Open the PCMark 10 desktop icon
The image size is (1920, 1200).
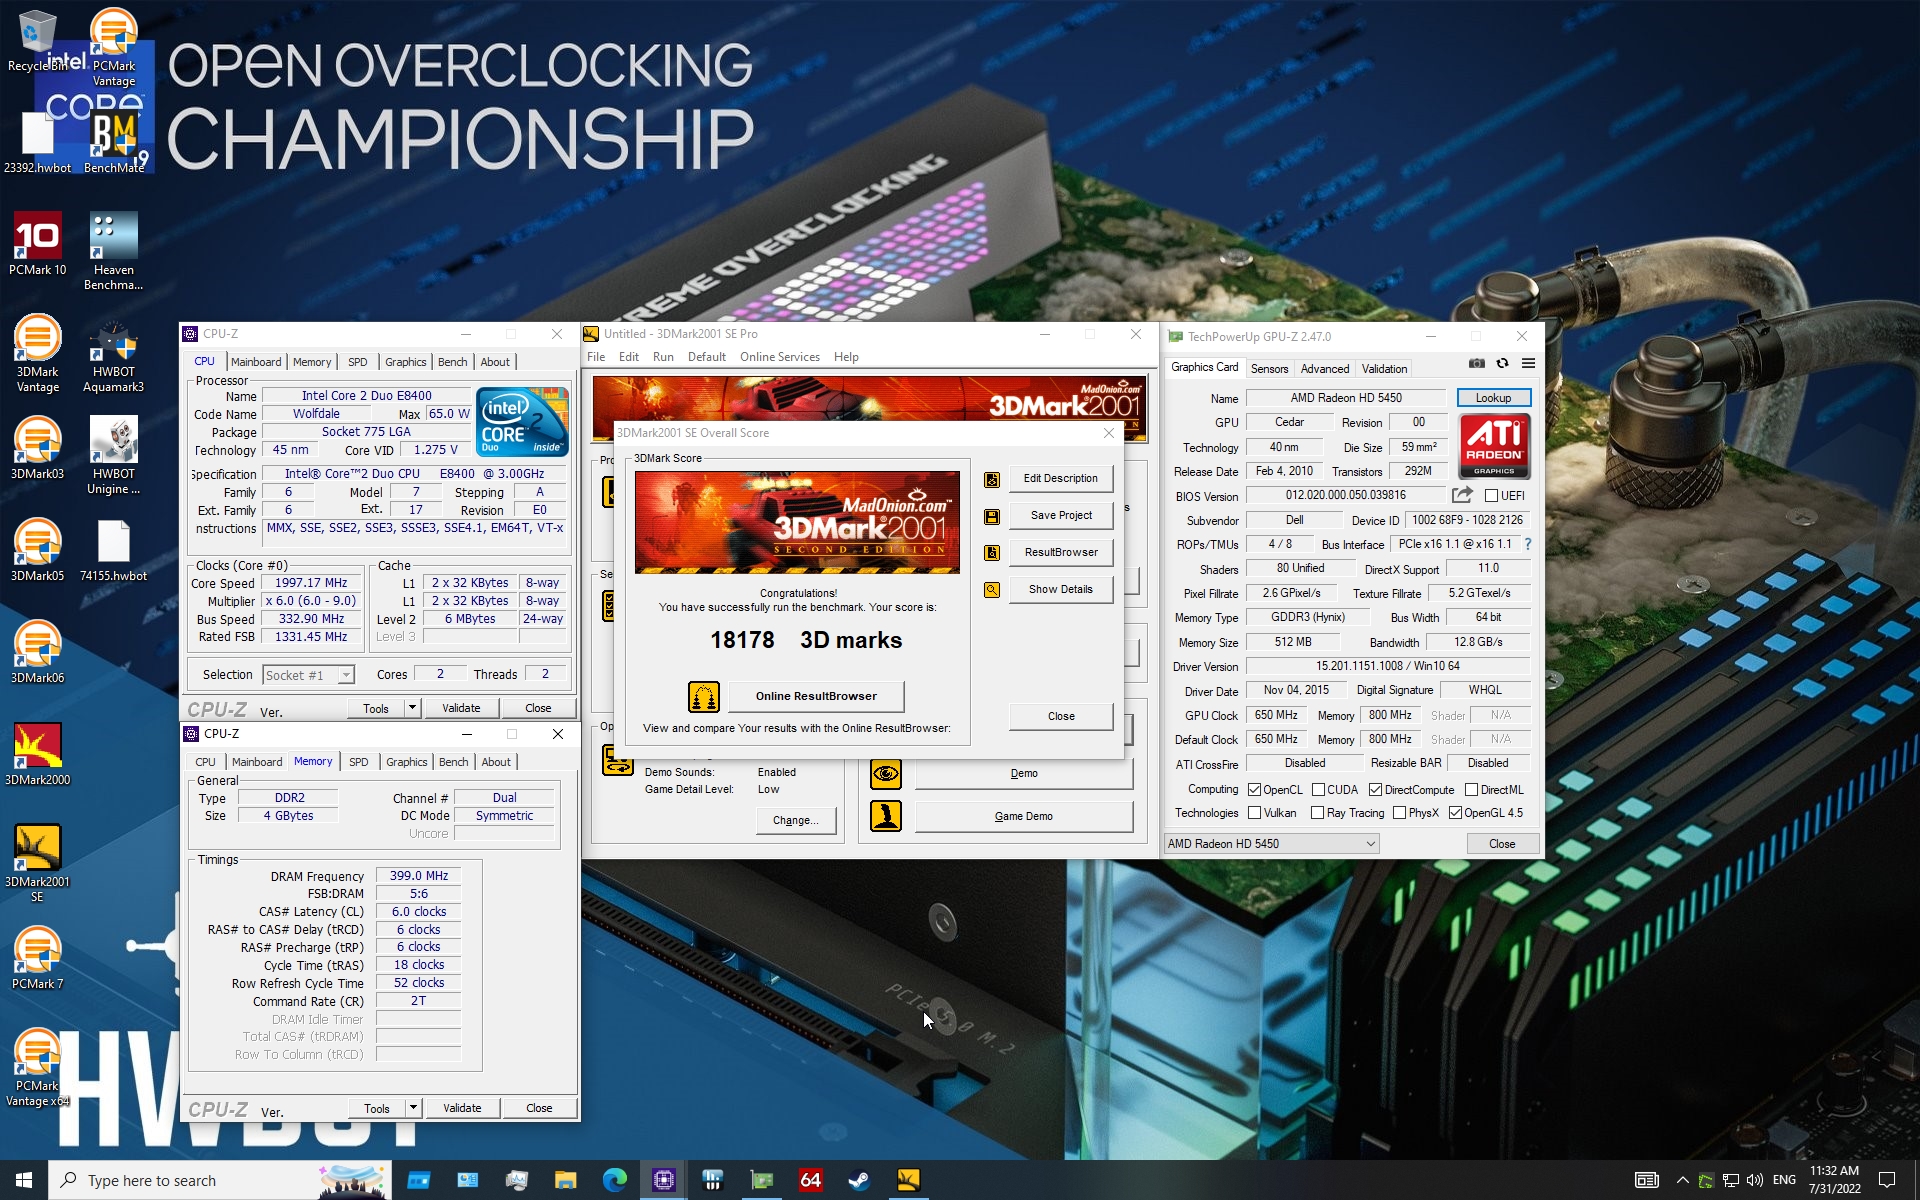pyautogui.click(x=38, y=243)
